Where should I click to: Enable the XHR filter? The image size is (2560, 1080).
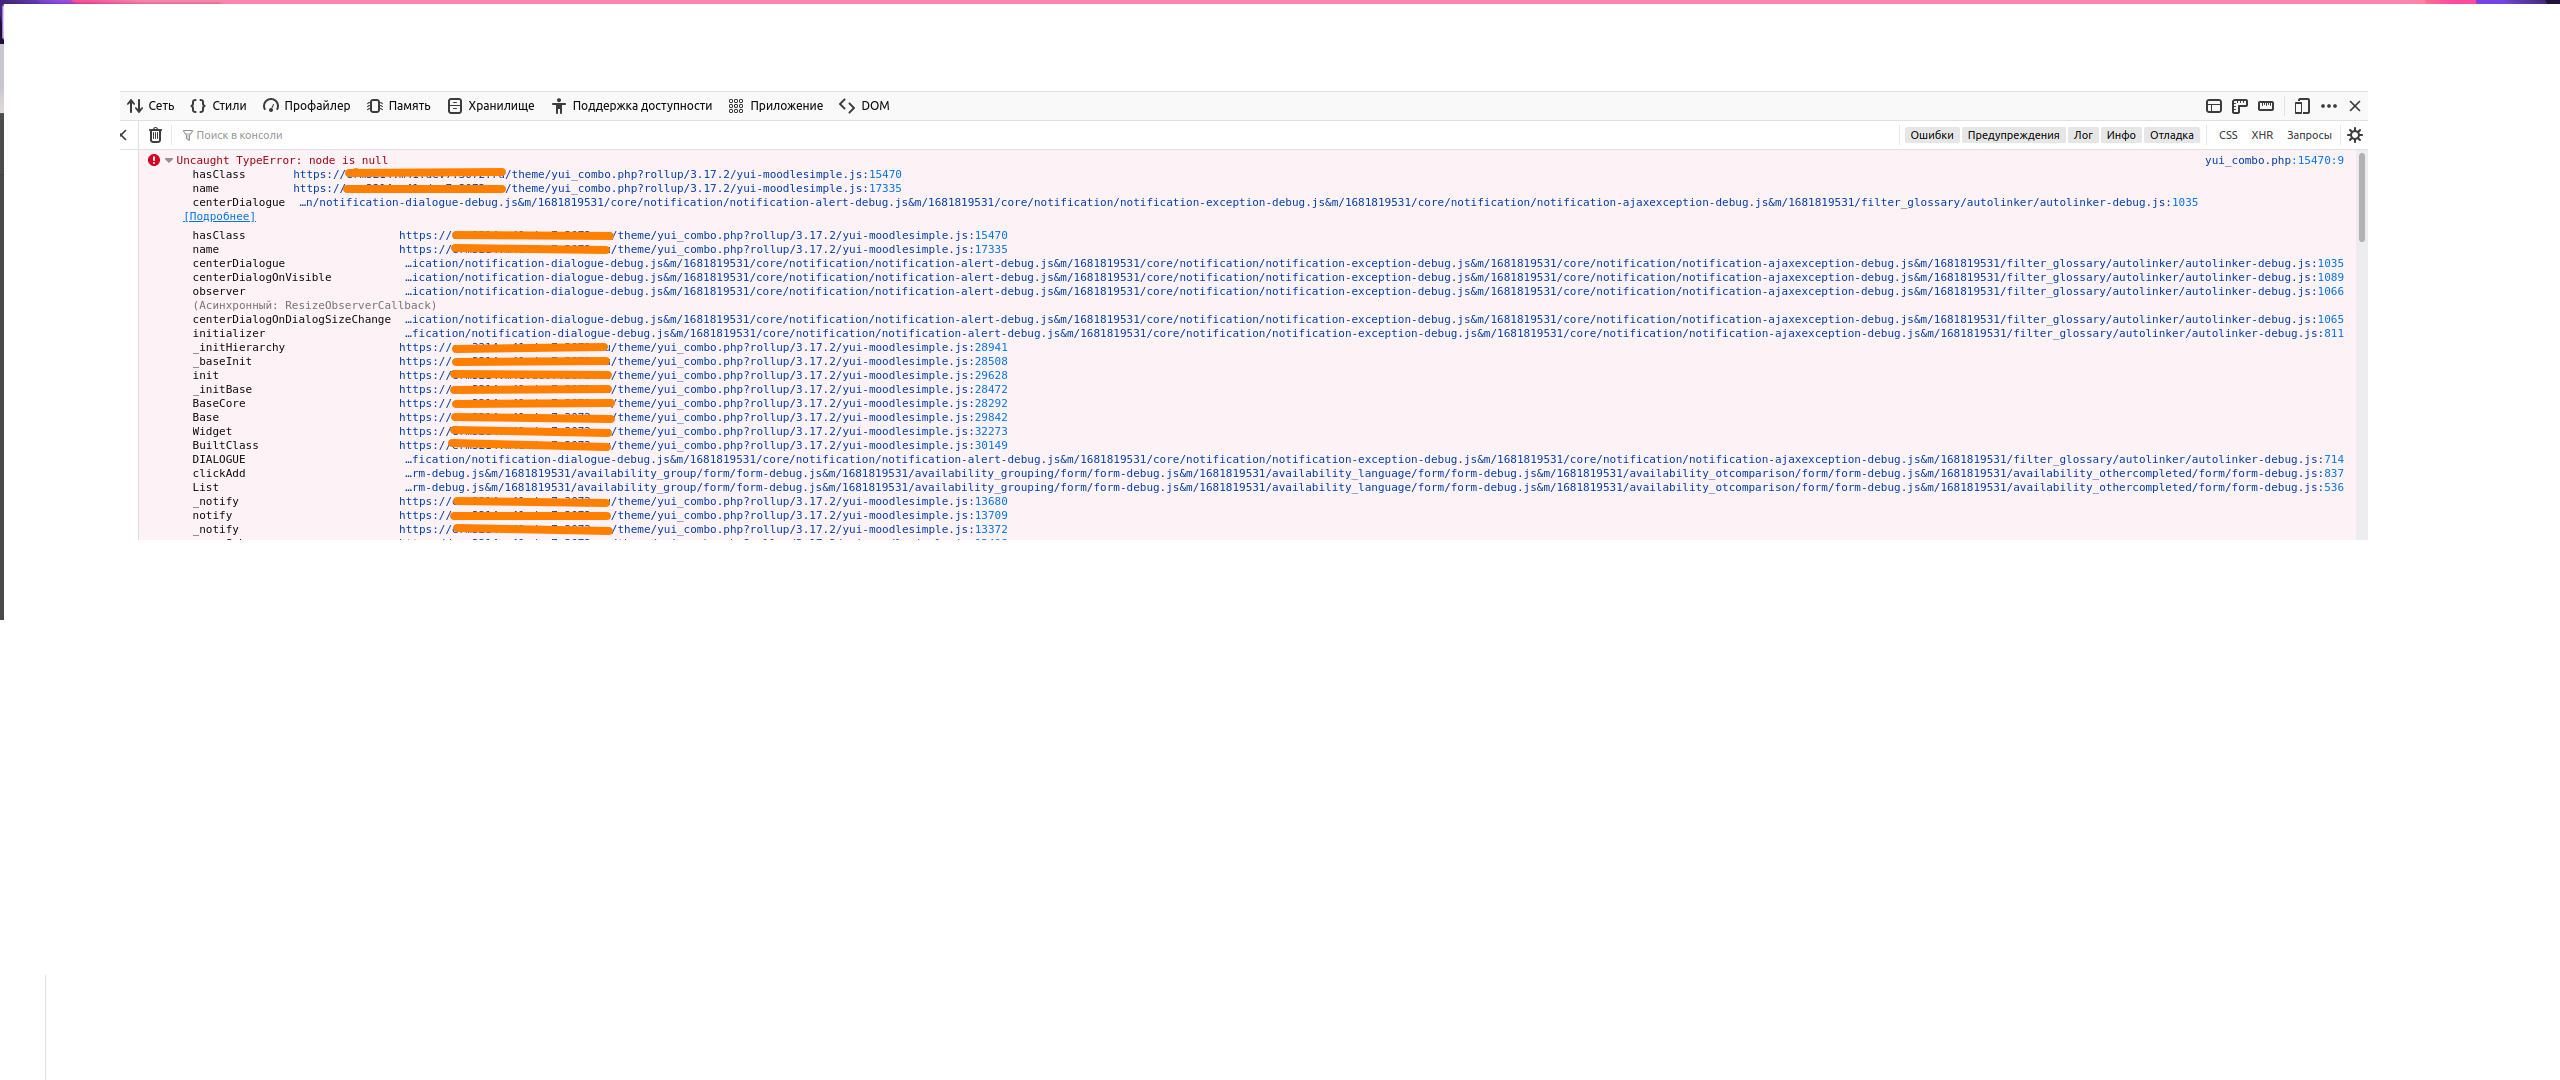coord(2262,135)
